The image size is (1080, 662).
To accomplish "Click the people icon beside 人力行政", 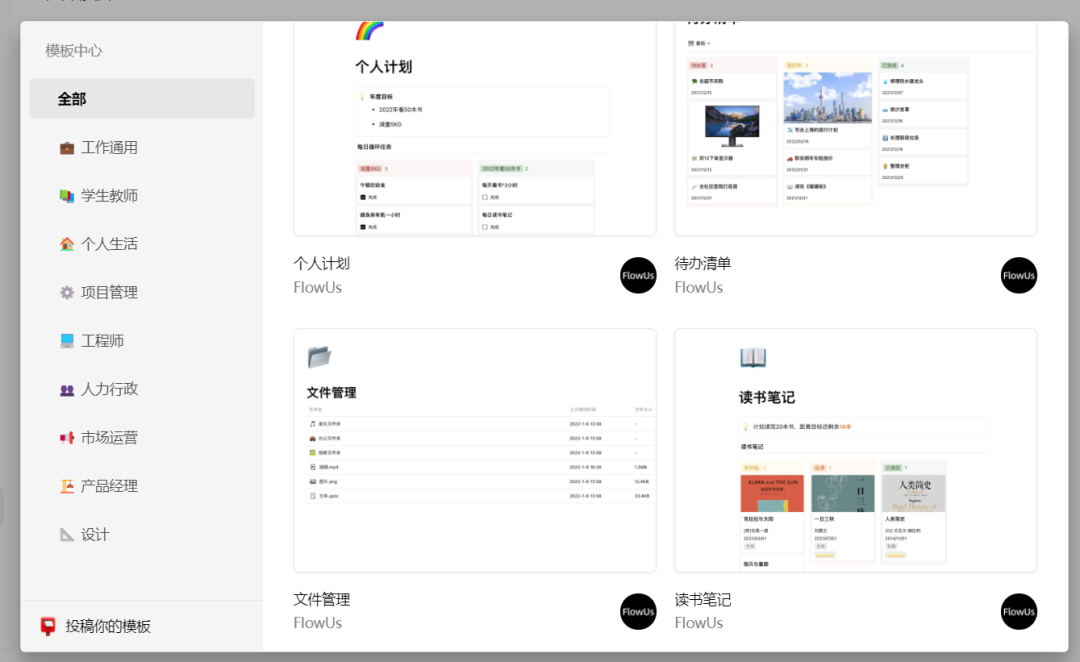I will pyautogui.click(x=67, y=390).
